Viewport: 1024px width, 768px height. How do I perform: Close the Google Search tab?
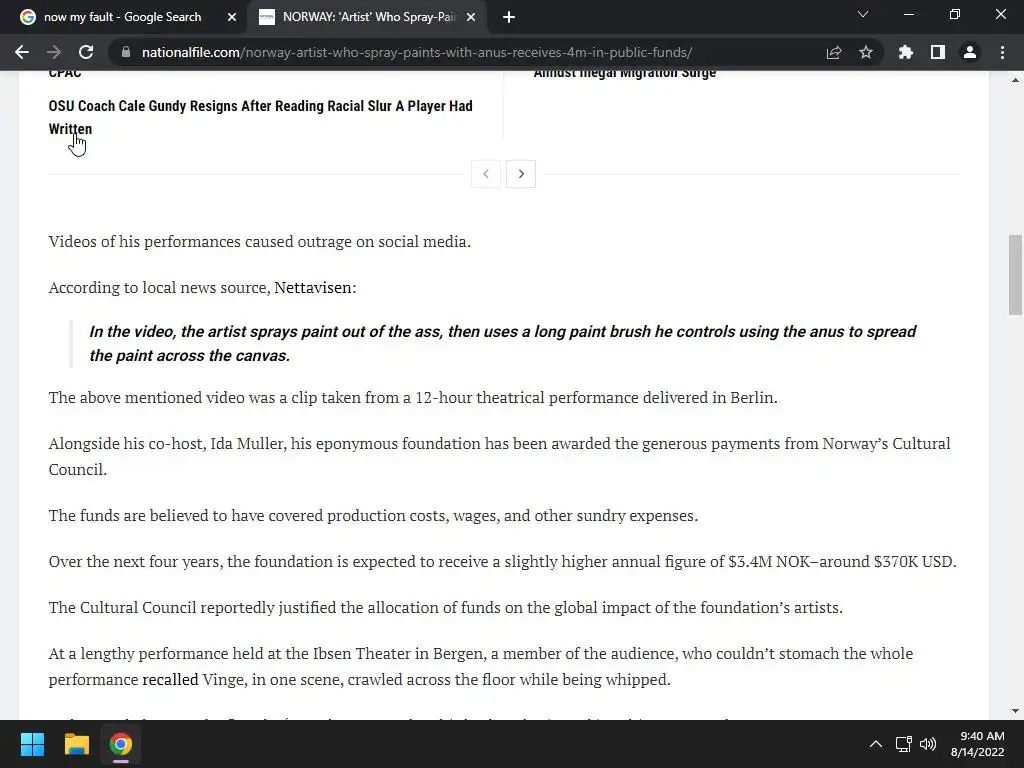tap(232, 17)
